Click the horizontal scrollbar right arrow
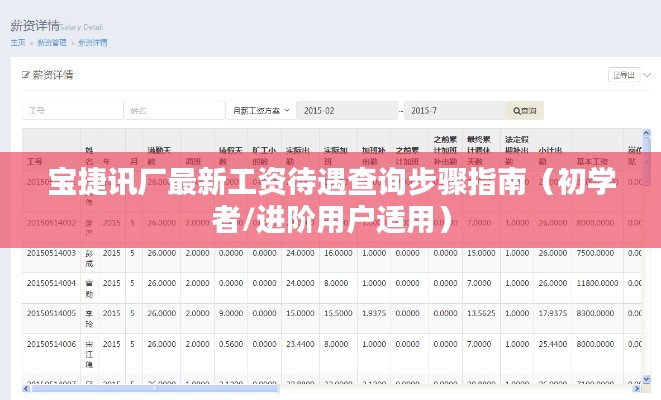This screenshot has width=661, height=400. [637, 388]
